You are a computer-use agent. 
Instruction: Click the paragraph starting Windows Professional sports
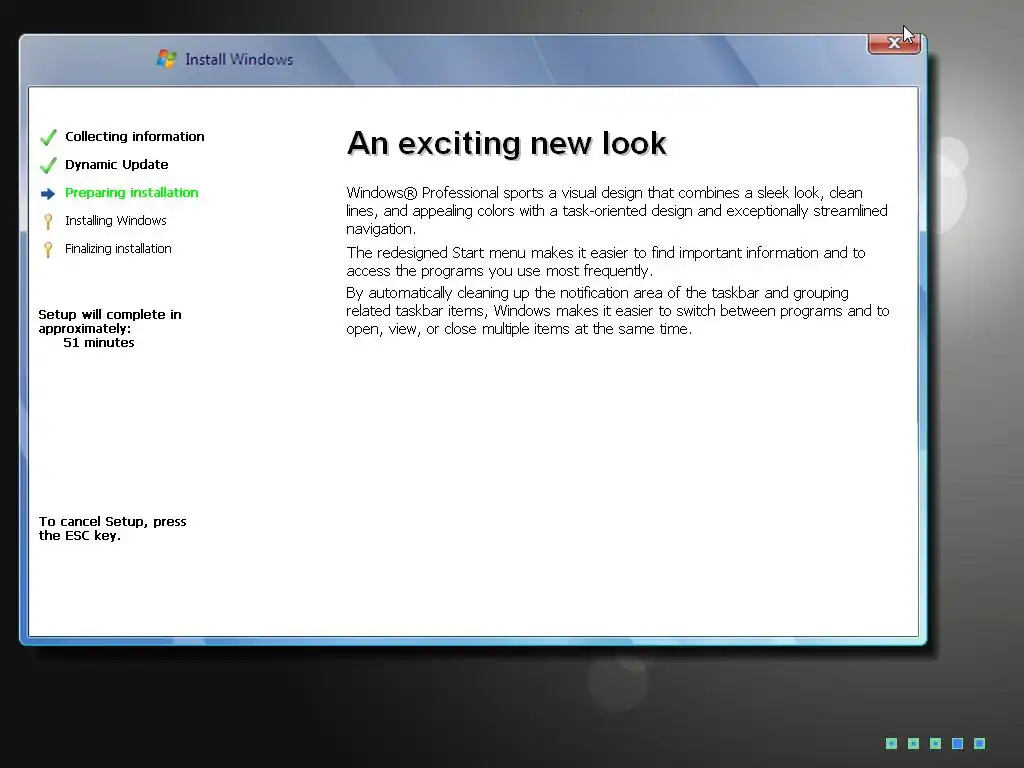(617, 211)
